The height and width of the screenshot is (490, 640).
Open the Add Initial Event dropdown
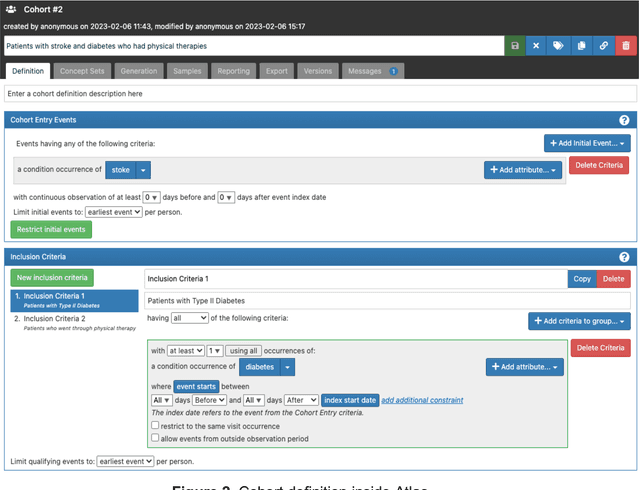tap(587, 144)
